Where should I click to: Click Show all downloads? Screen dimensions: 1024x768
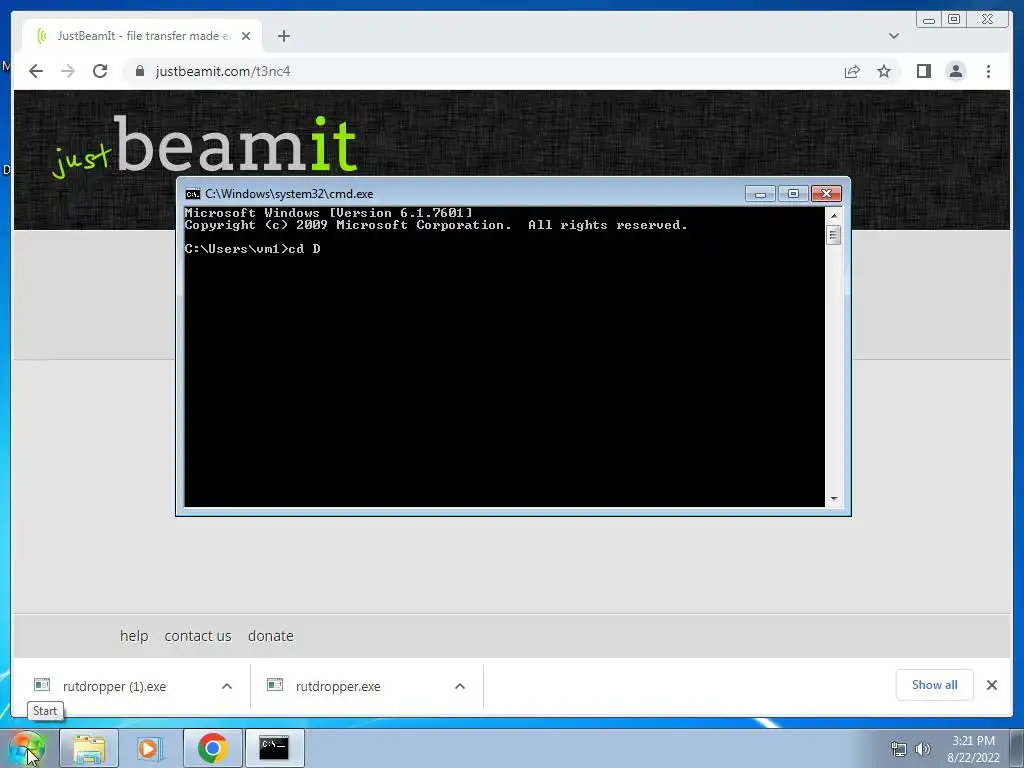[935, 684]
